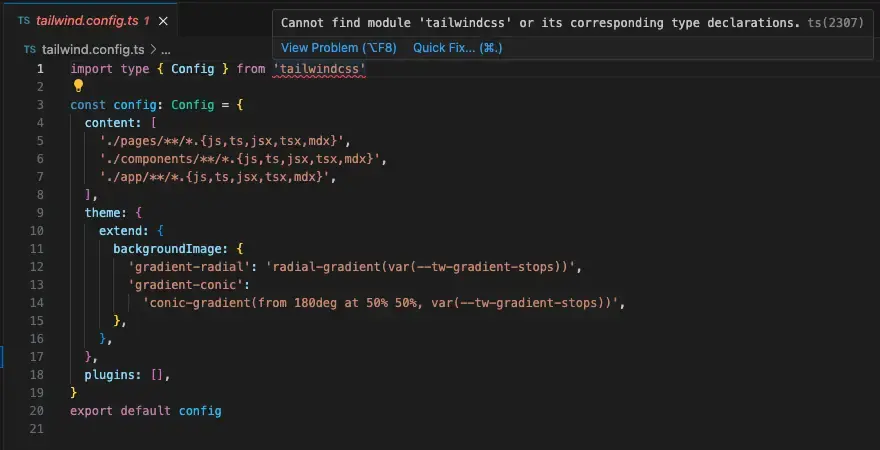Select the tailwind.config.ts editor tab

pos(89,21)
